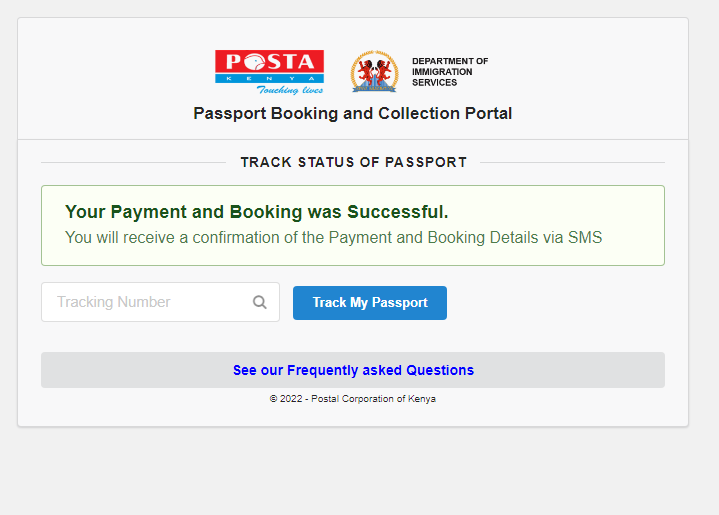Click the 'See our' text in FAQ bar
719x515 pixels.
click(258, 370)
